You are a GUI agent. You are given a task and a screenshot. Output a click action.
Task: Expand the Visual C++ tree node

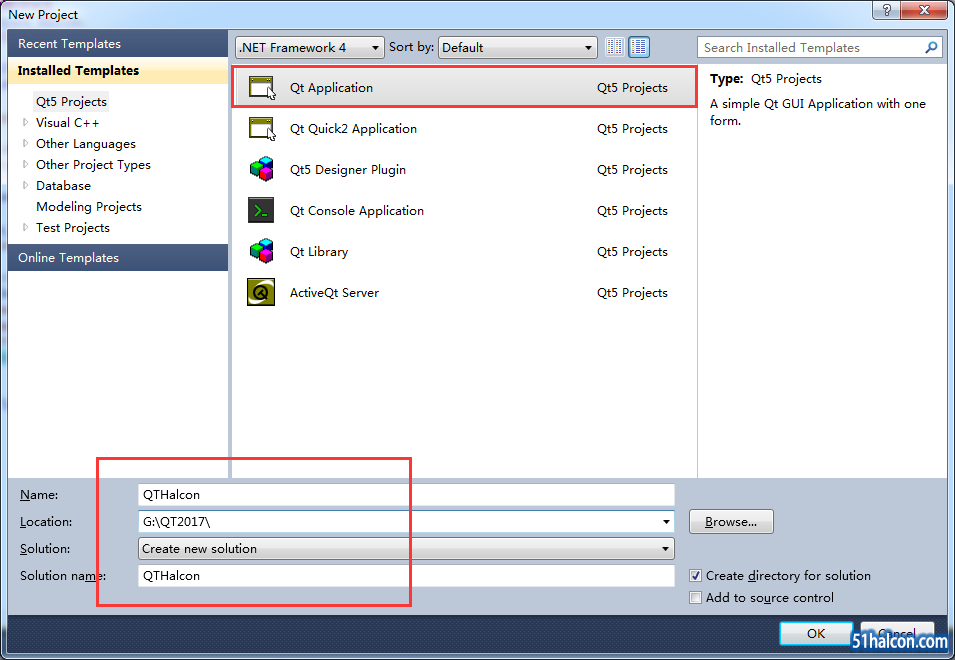(x=26, y=122)
